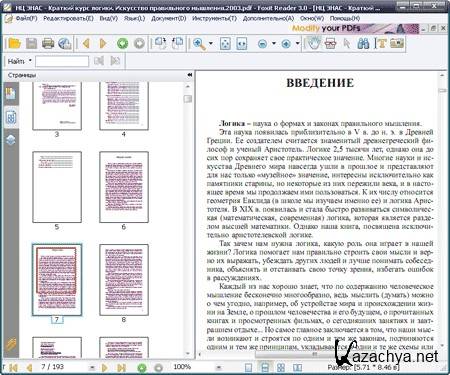Choose the arrow select tool

point(347,43)
